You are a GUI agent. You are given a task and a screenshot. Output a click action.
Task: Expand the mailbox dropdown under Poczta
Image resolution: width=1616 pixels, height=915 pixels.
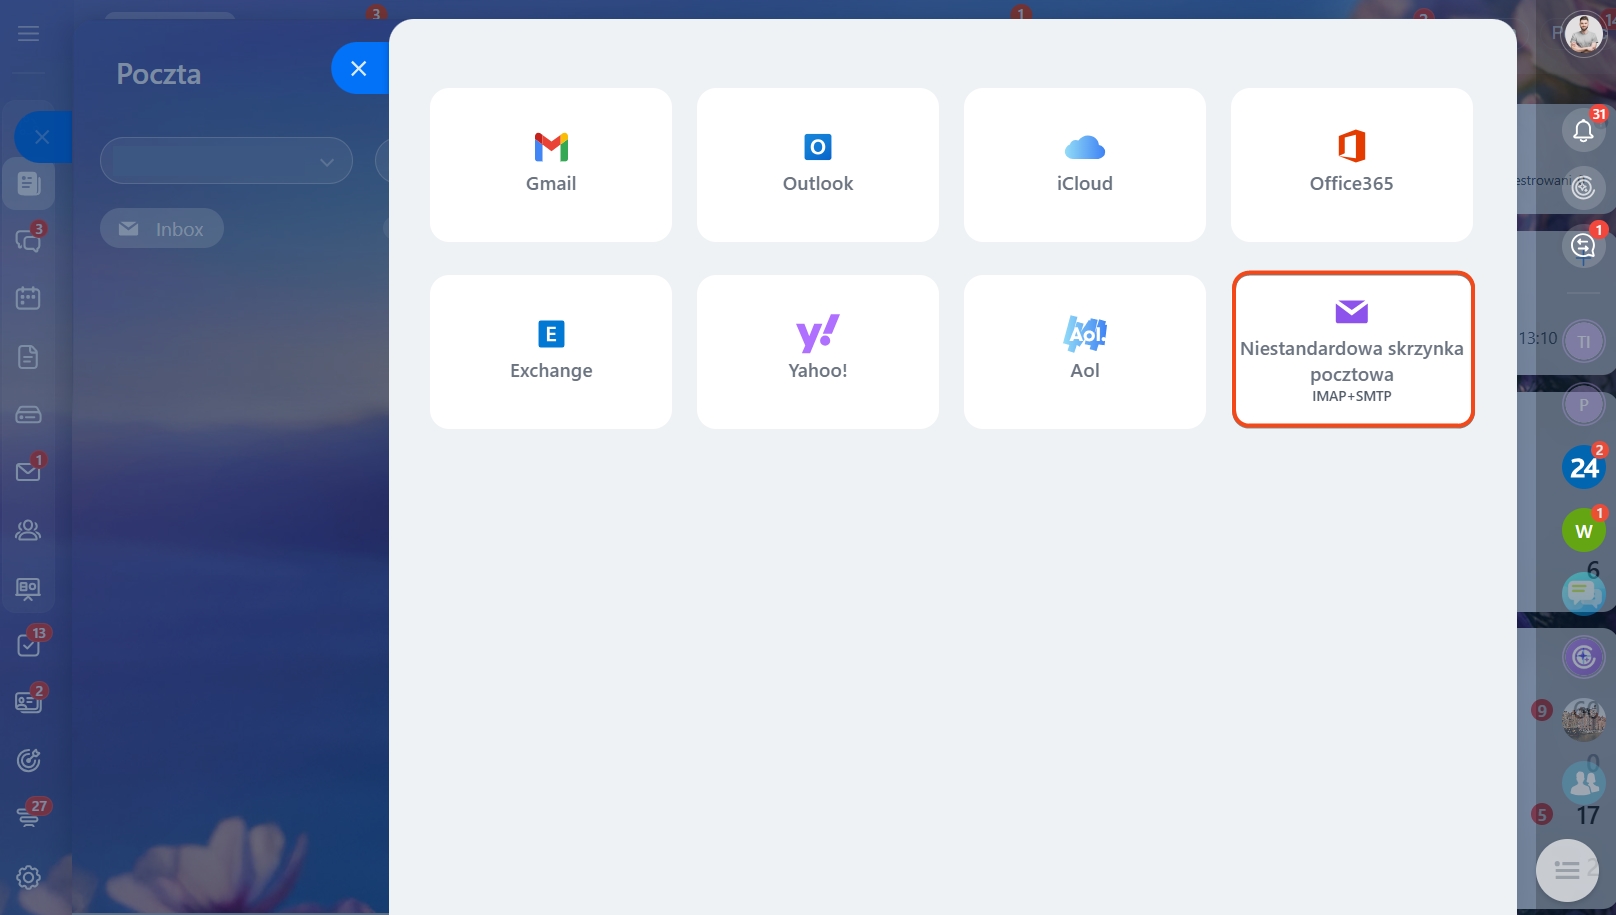(226, 161)
